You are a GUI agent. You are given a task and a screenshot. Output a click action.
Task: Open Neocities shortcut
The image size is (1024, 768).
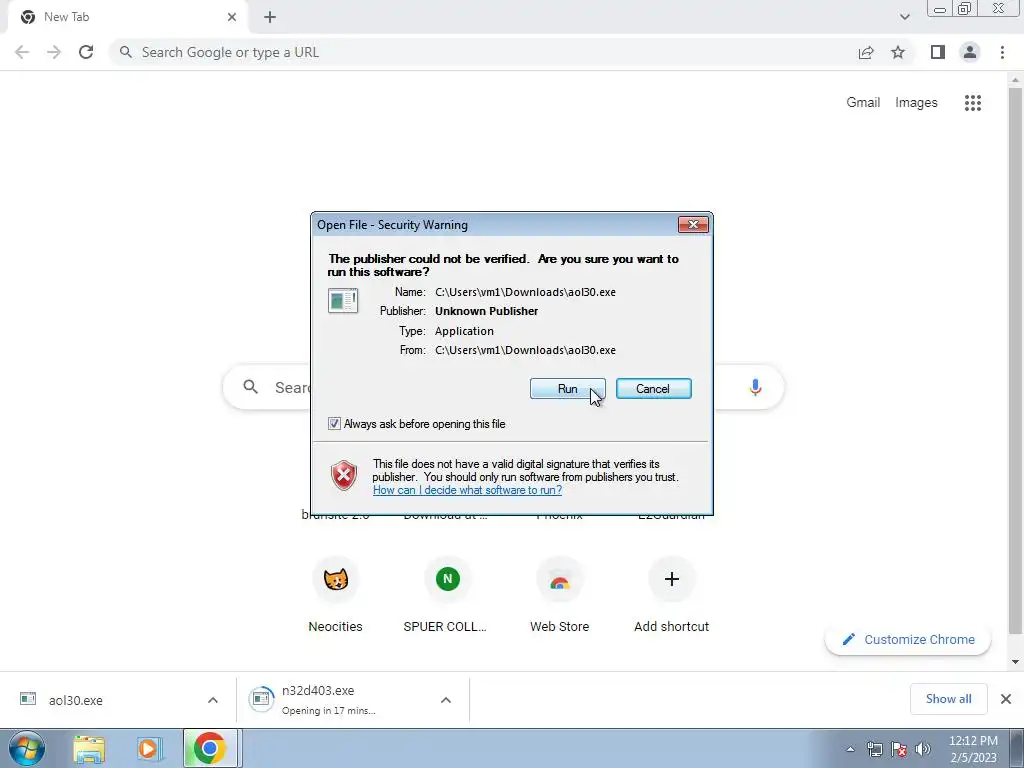click(x=336, y=594)
